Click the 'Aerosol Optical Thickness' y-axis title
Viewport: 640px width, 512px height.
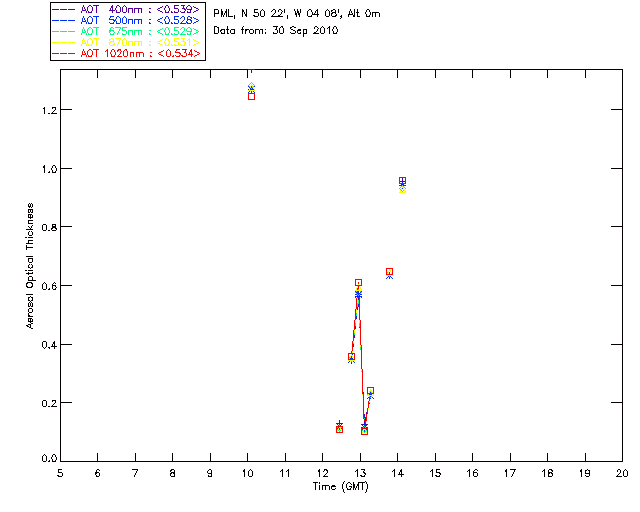point(30,266)
